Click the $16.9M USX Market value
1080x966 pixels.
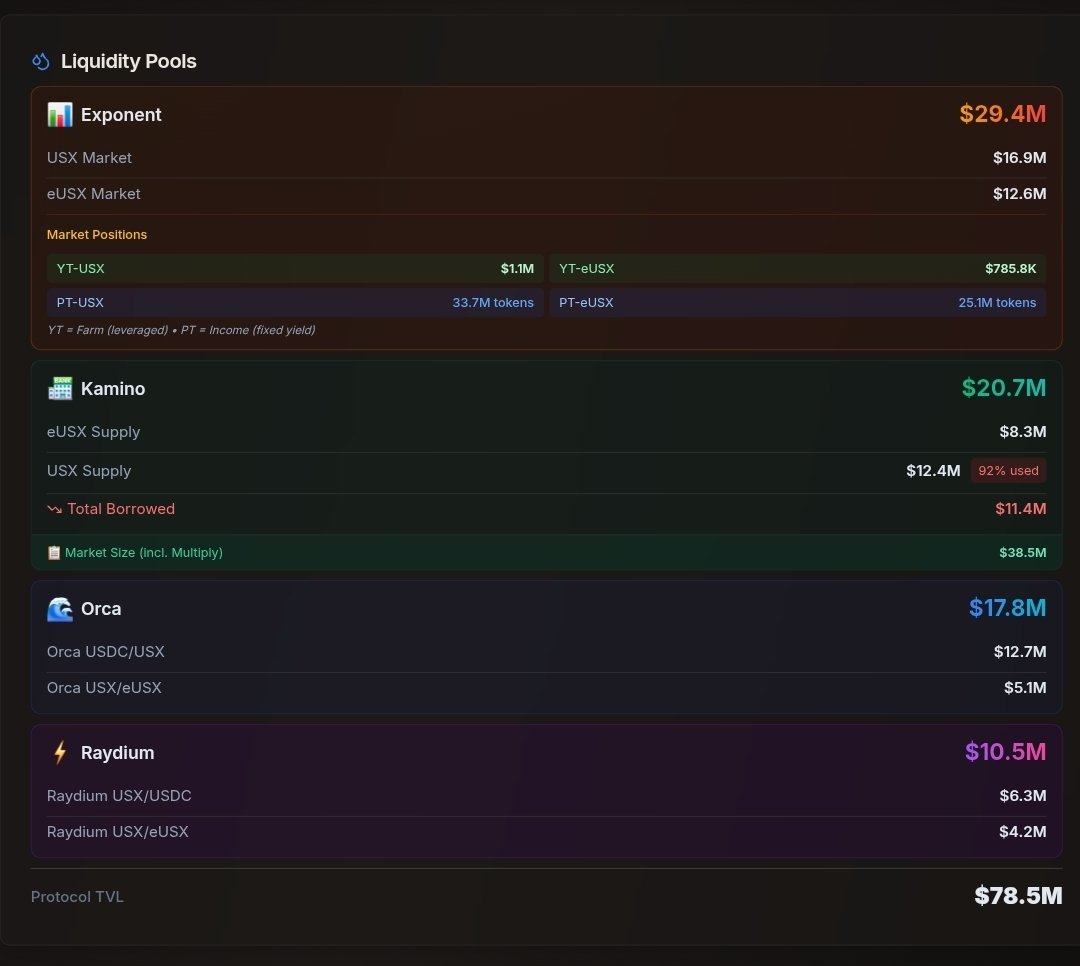coord(1019,158)
